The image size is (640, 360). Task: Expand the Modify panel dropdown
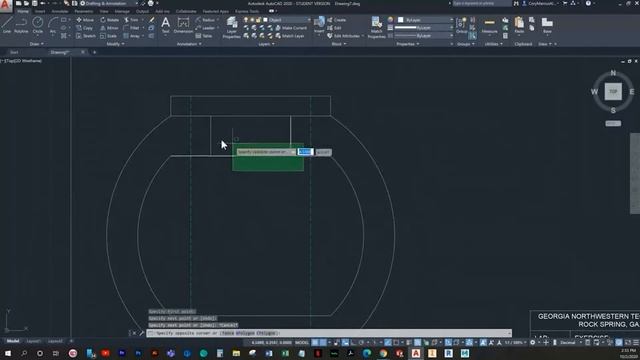[x=116, y=44]
